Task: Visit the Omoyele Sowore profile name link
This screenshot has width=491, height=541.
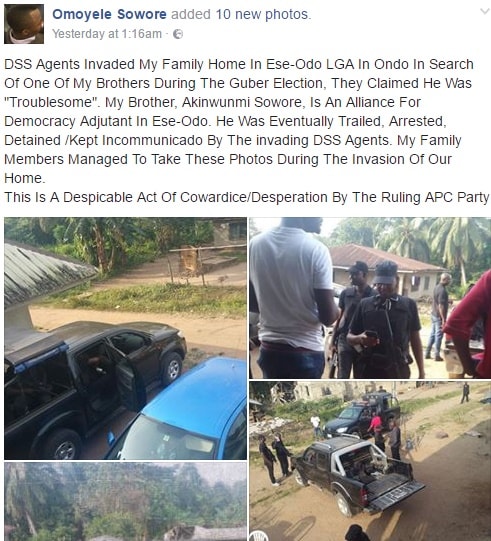Action: [109, 14]
